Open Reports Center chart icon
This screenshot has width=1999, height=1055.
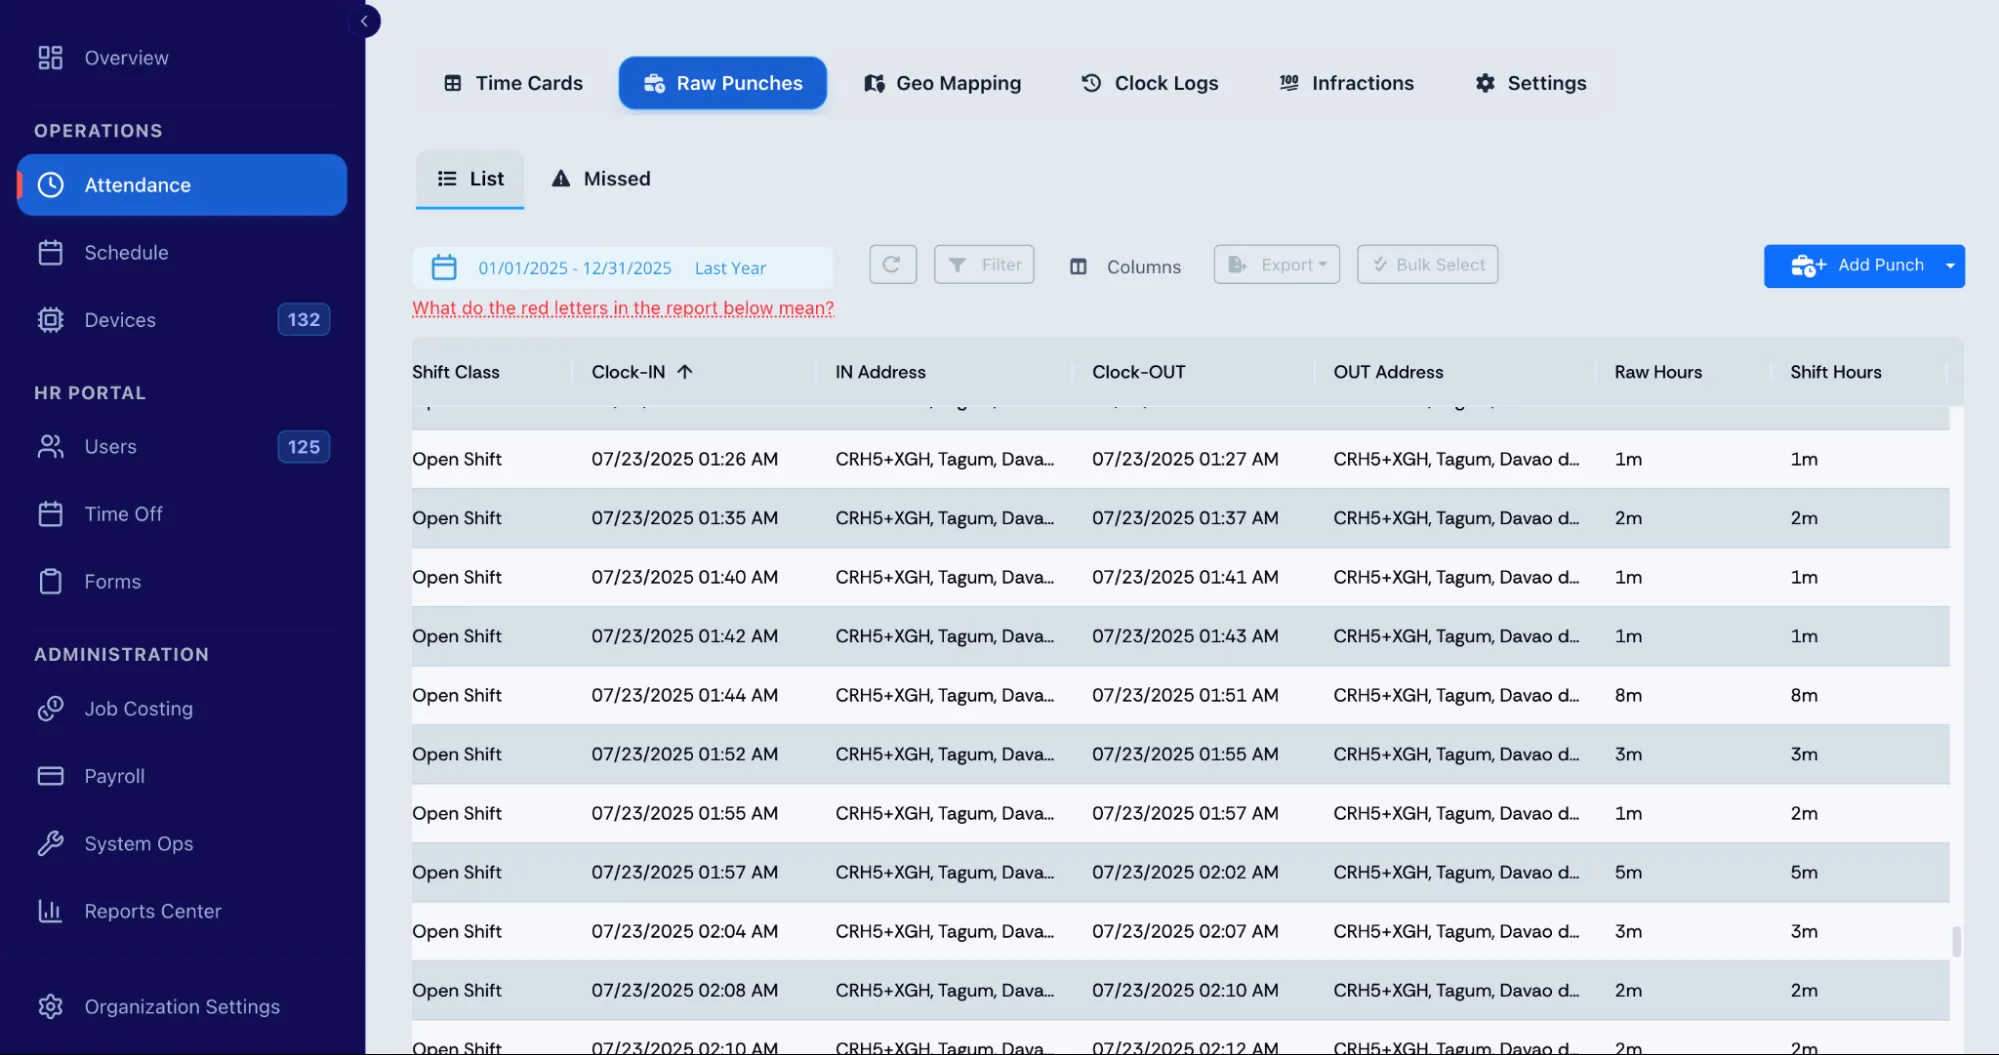click(51, 911)
